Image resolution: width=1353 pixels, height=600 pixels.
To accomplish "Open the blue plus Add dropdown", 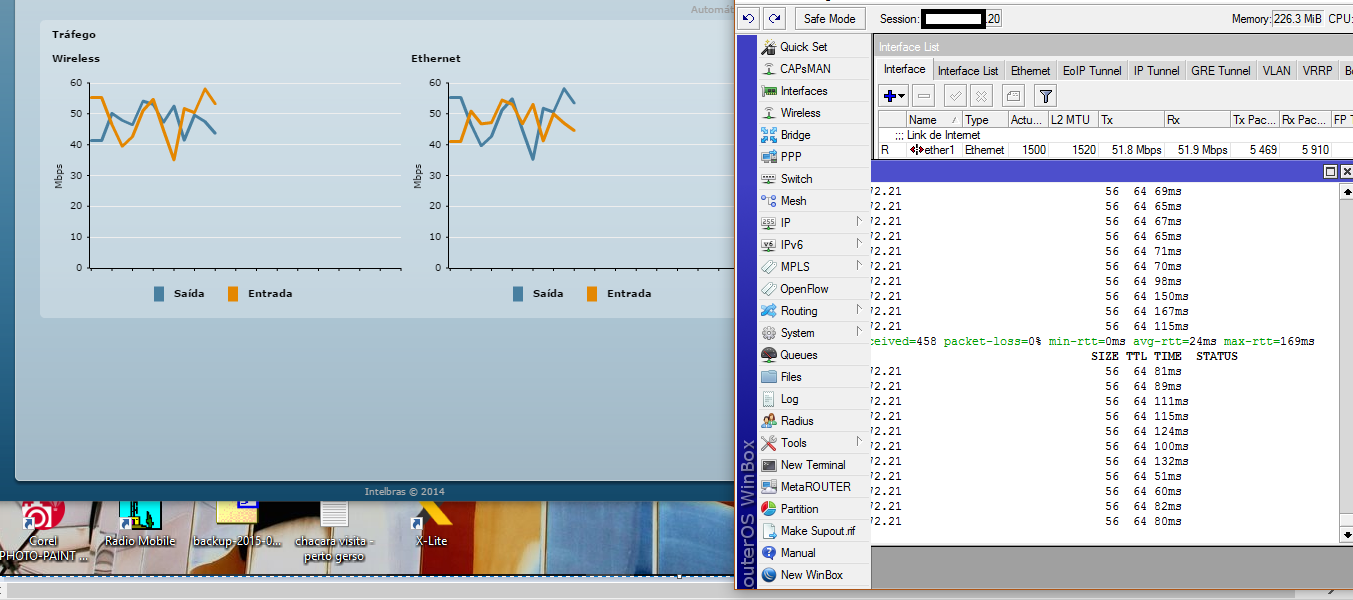I will (x=893, y=96).
